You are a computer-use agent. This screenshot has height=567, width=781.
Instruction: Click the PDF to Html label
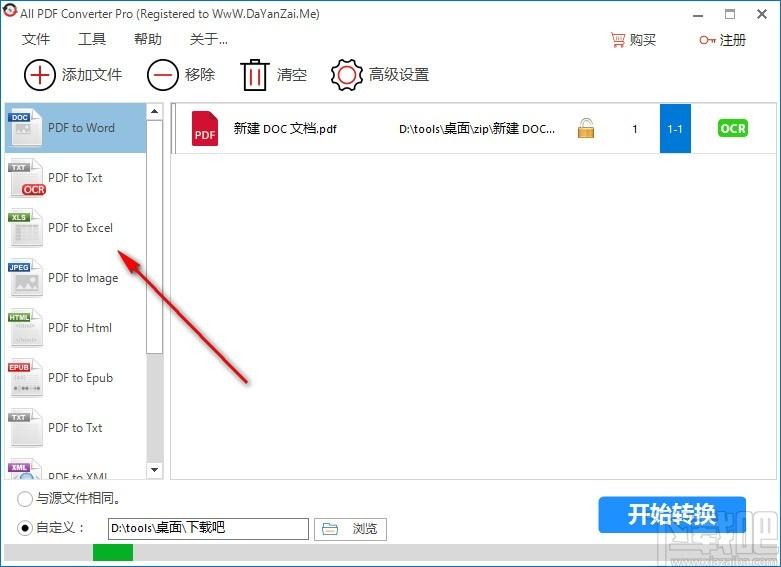tap(80, 328)
